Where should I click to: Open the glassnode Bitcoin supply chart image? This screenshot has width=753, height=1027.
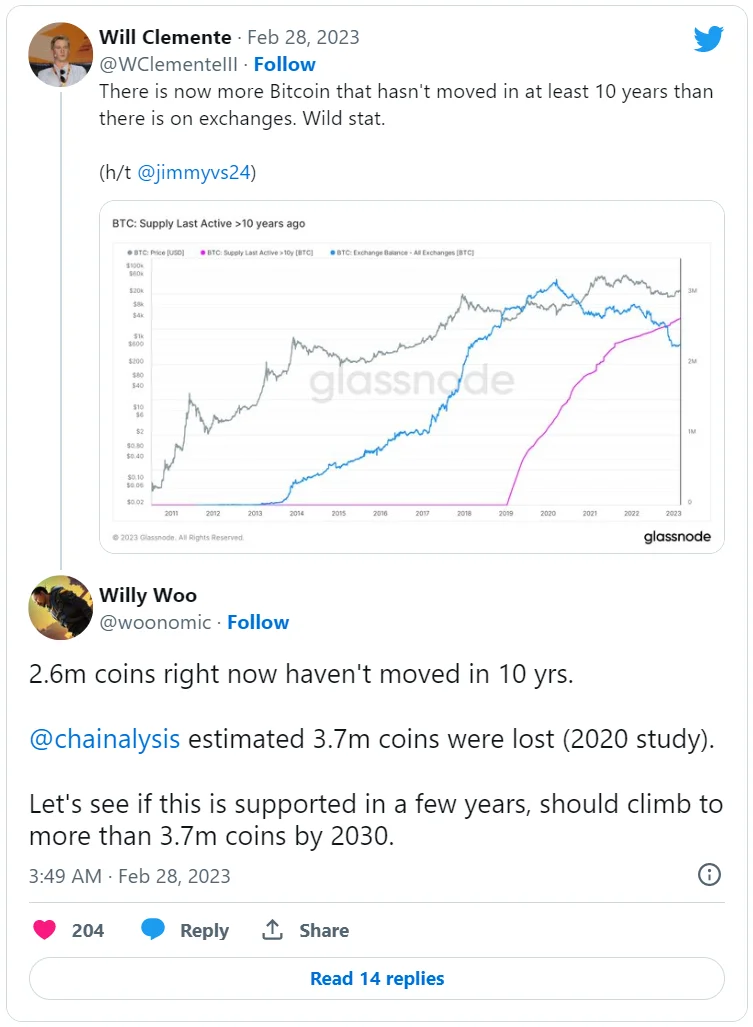411,376
